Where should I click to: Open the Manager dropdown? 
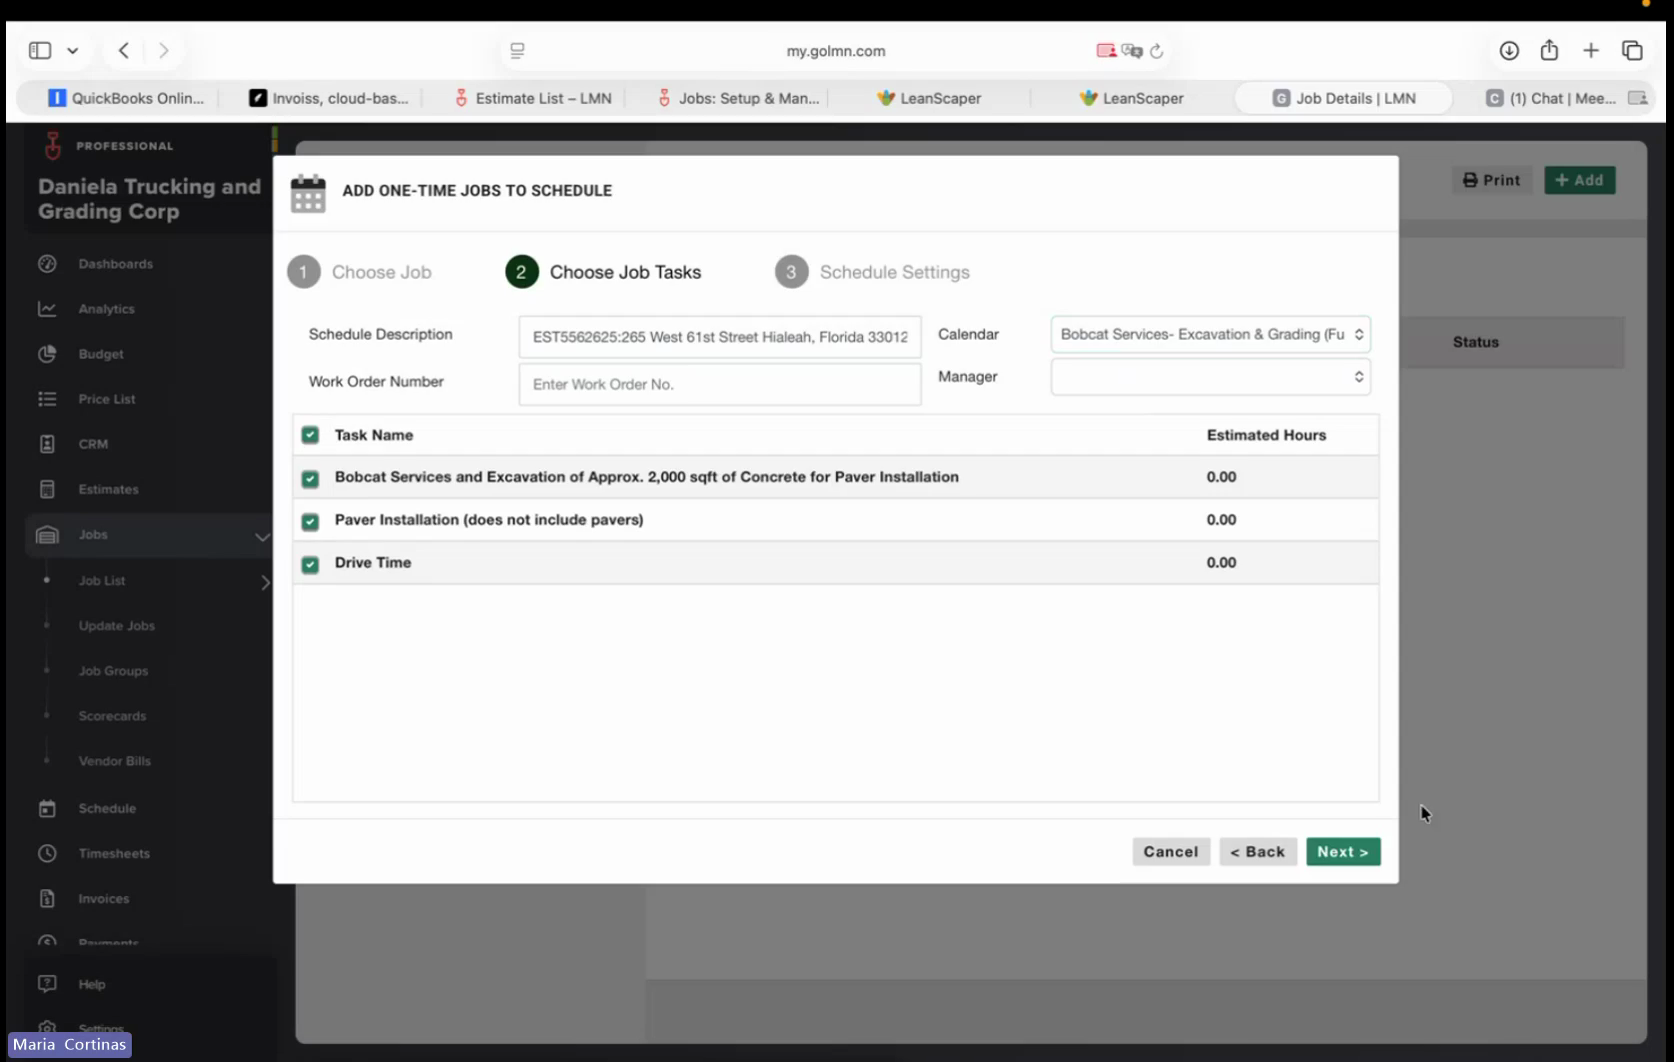click(x=1210, y=377)
